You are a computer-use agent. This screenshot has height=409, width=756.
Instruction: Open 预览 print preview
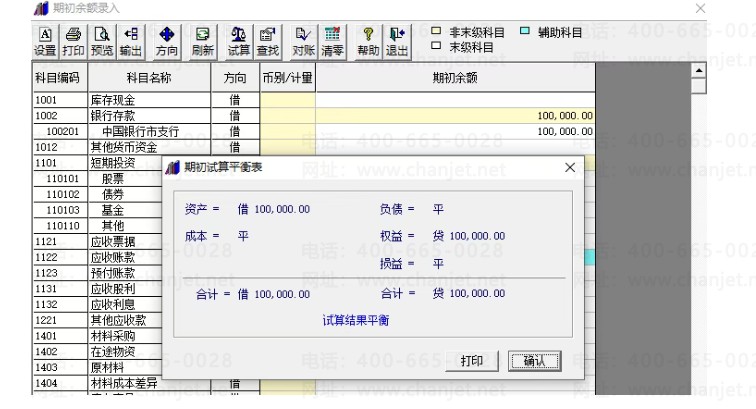coord(102,42)
